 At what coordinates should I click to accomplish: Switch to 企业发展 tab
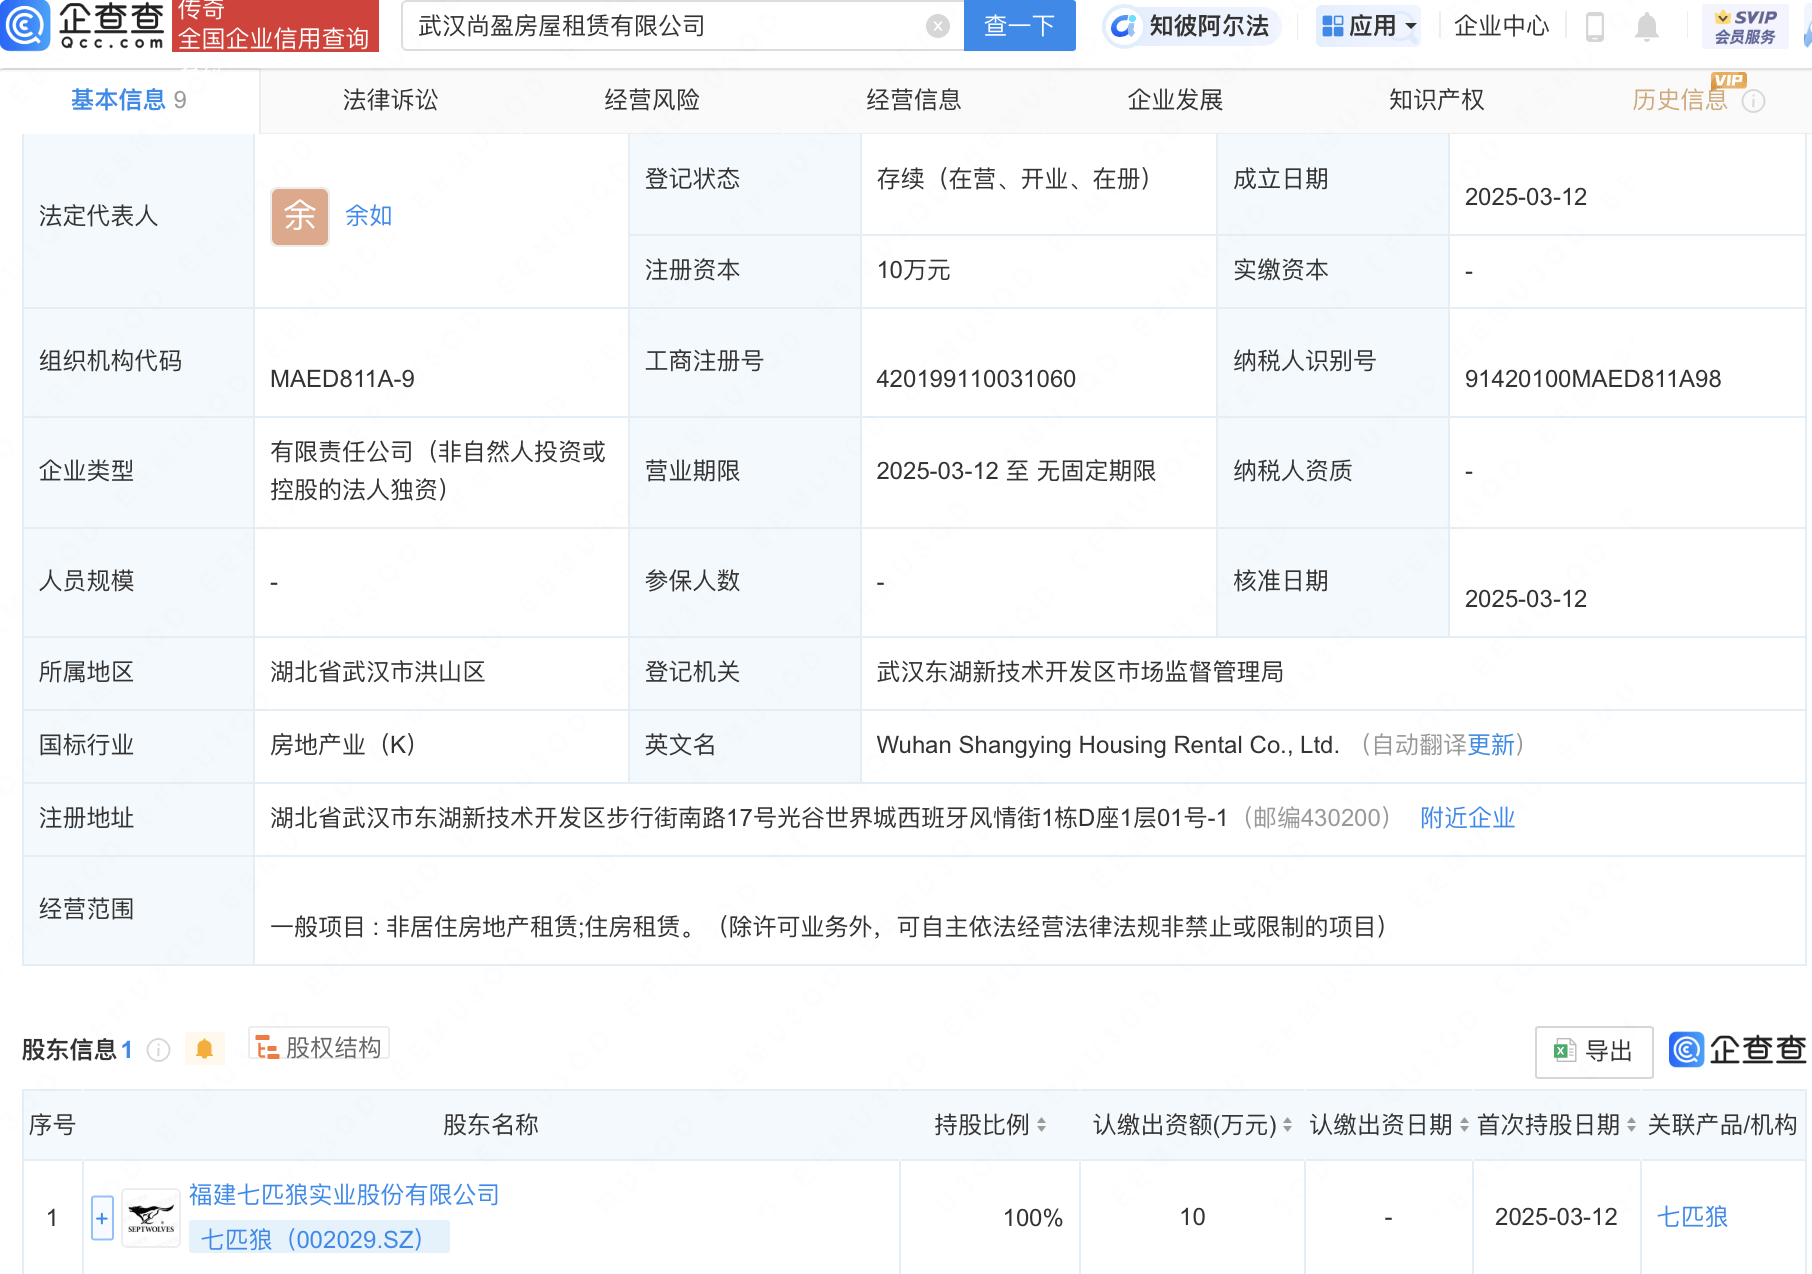(x=1175, y=100)
